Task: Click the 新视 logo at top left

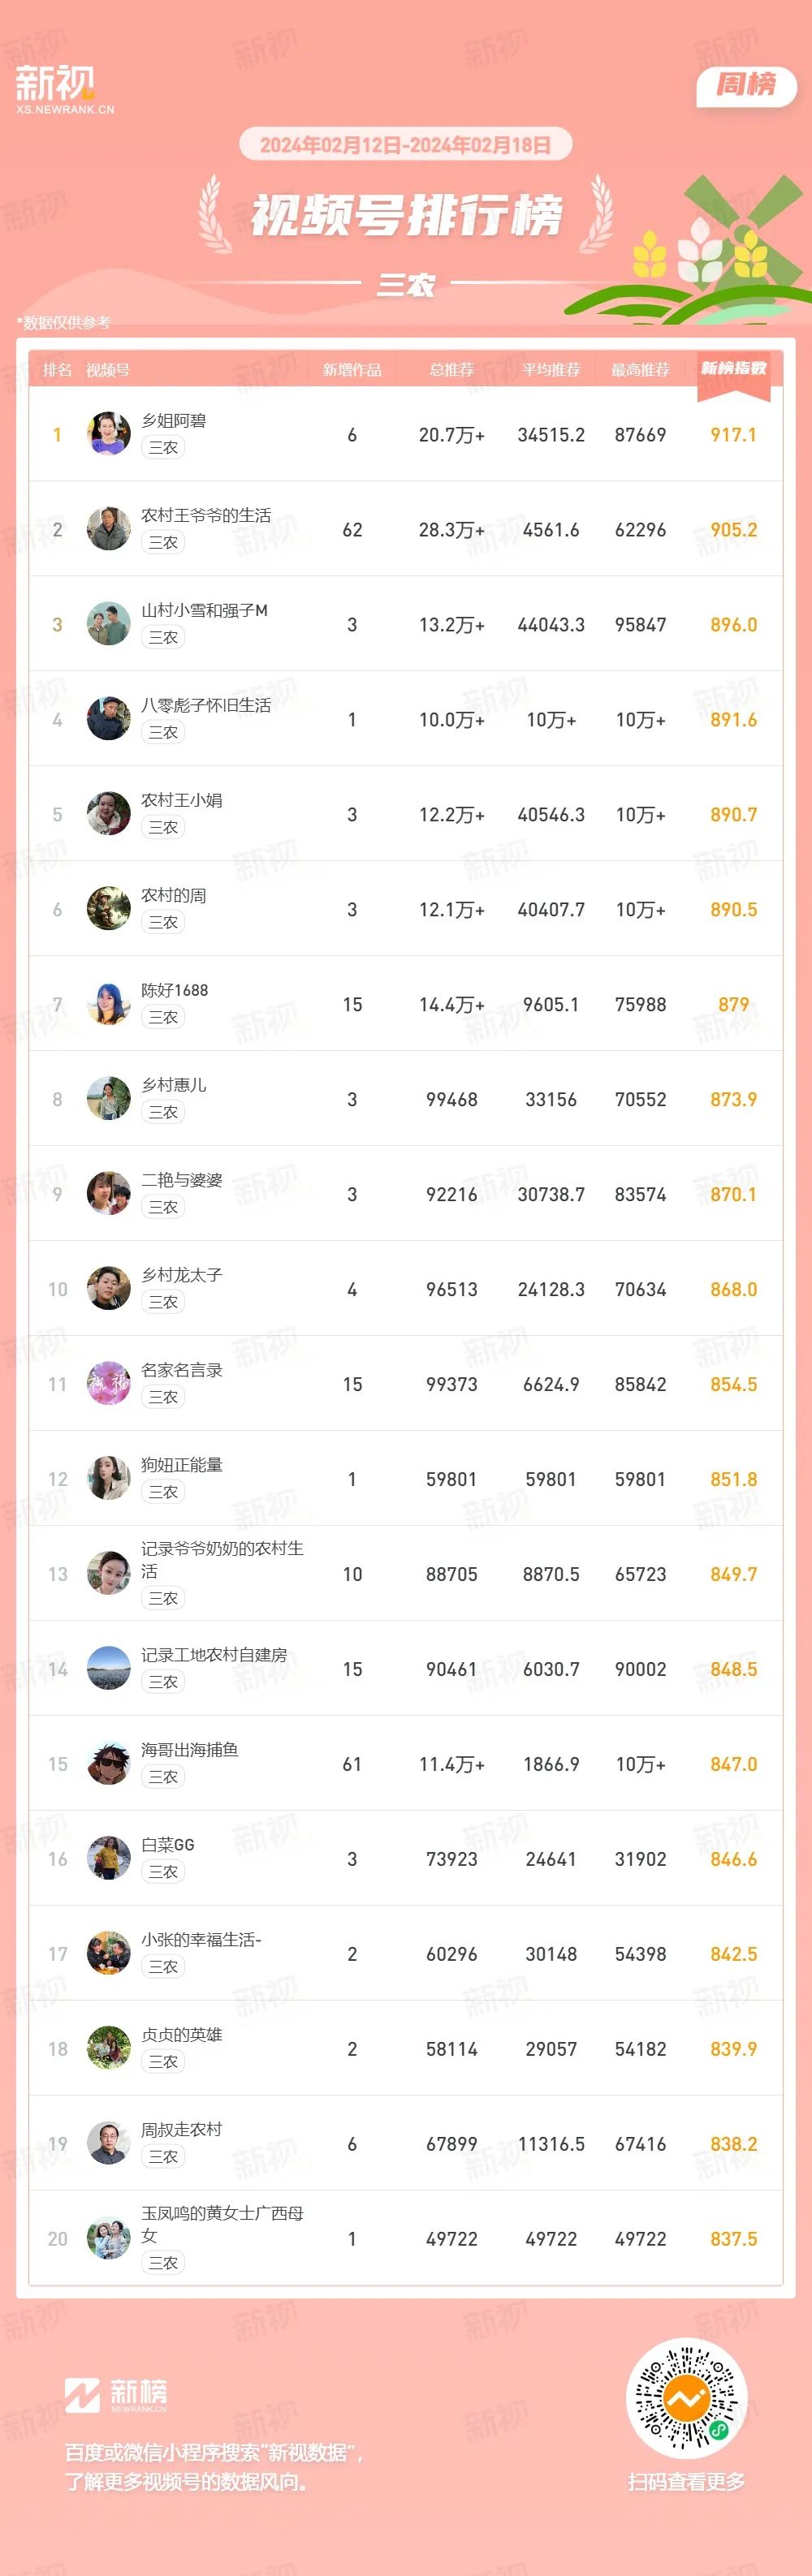Action: (x=64, y=88)
